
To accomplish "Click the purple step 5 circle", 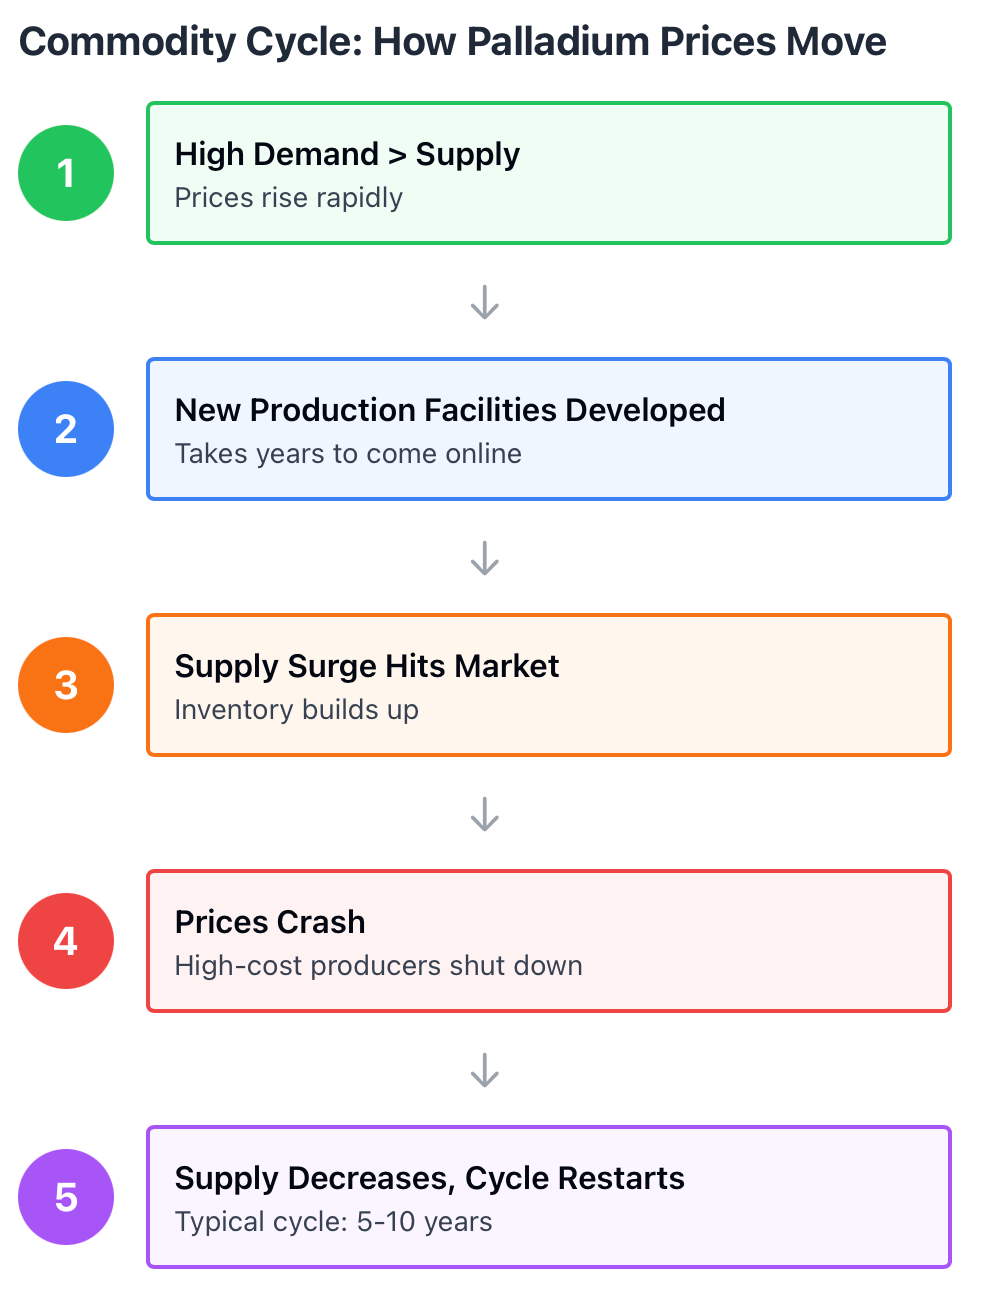I will coord(66,1197).
